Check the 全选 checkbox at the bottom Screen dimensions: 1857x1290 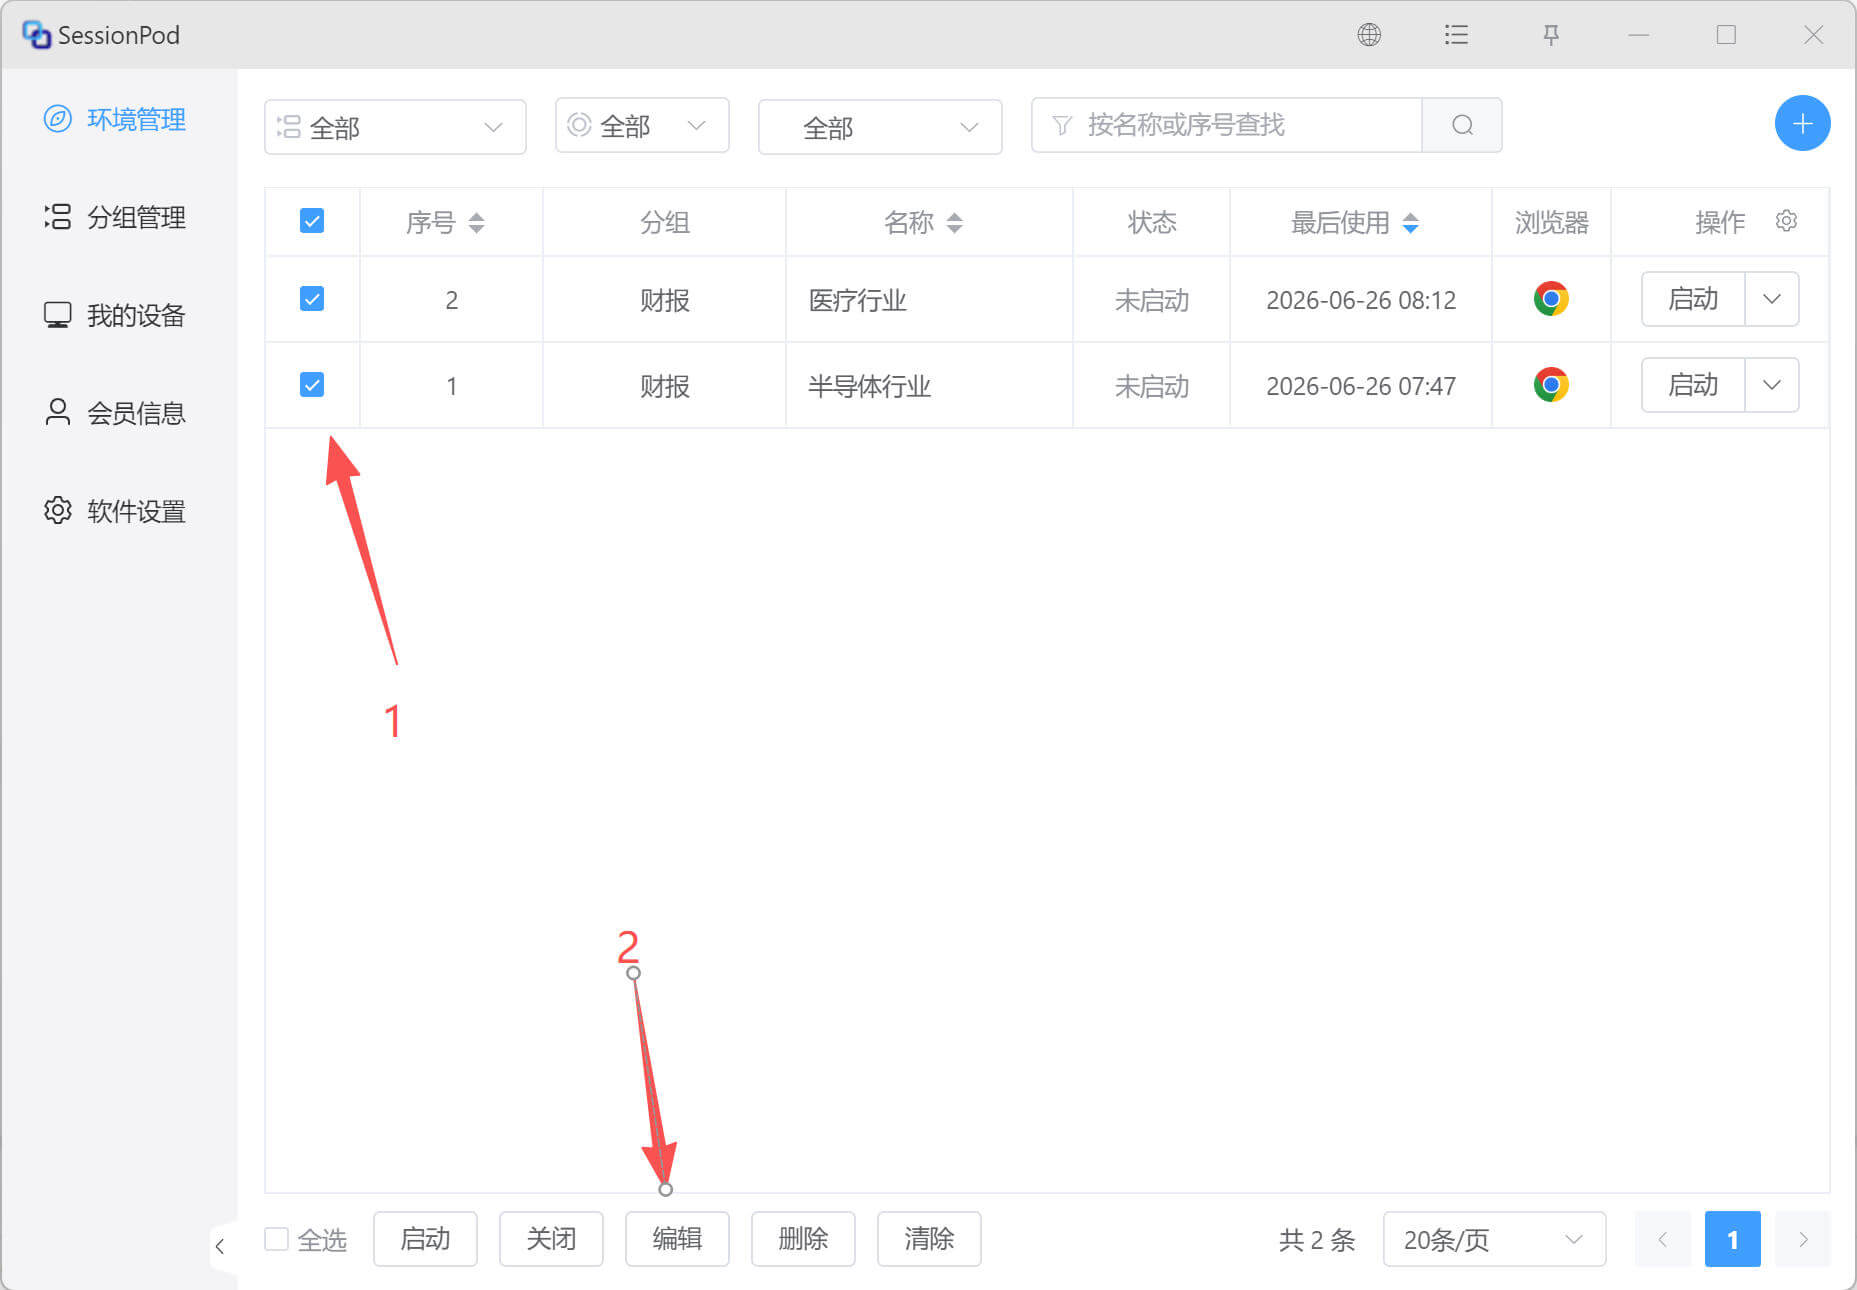(277, 1239)
